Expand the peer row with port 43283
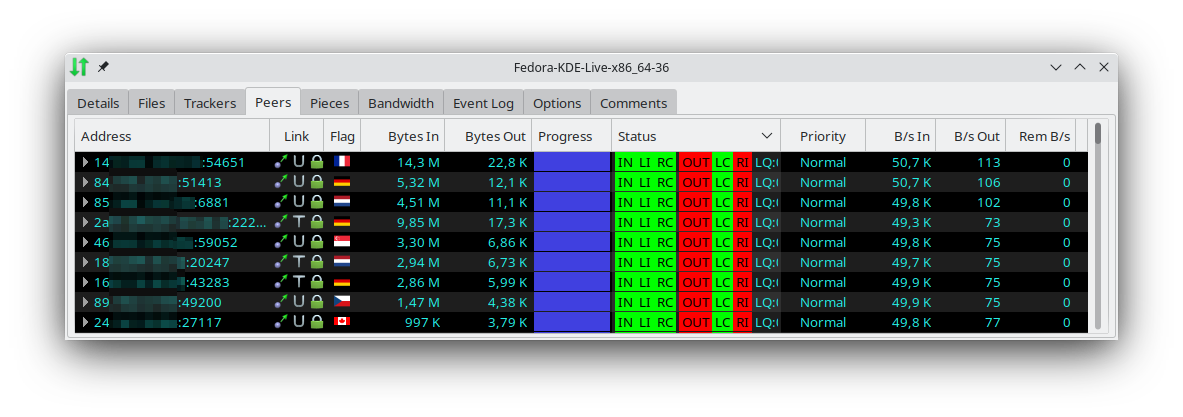Image resolution: width=1183 pixels, height=417 pixels. pyautogui.click(x=85, y=282)
